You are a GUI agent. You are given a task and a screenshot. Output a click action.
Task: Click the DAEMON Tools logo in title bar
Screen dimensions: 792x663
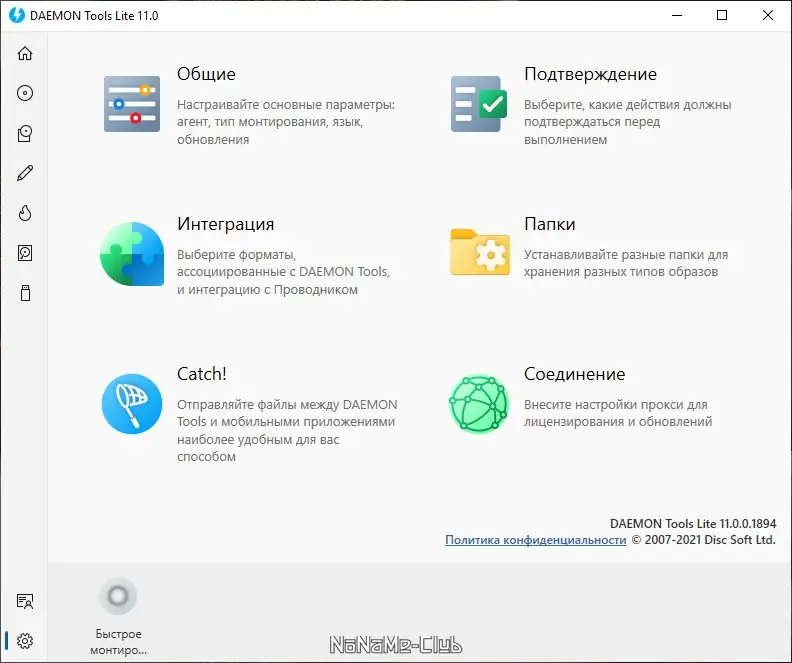click(17, 15)
